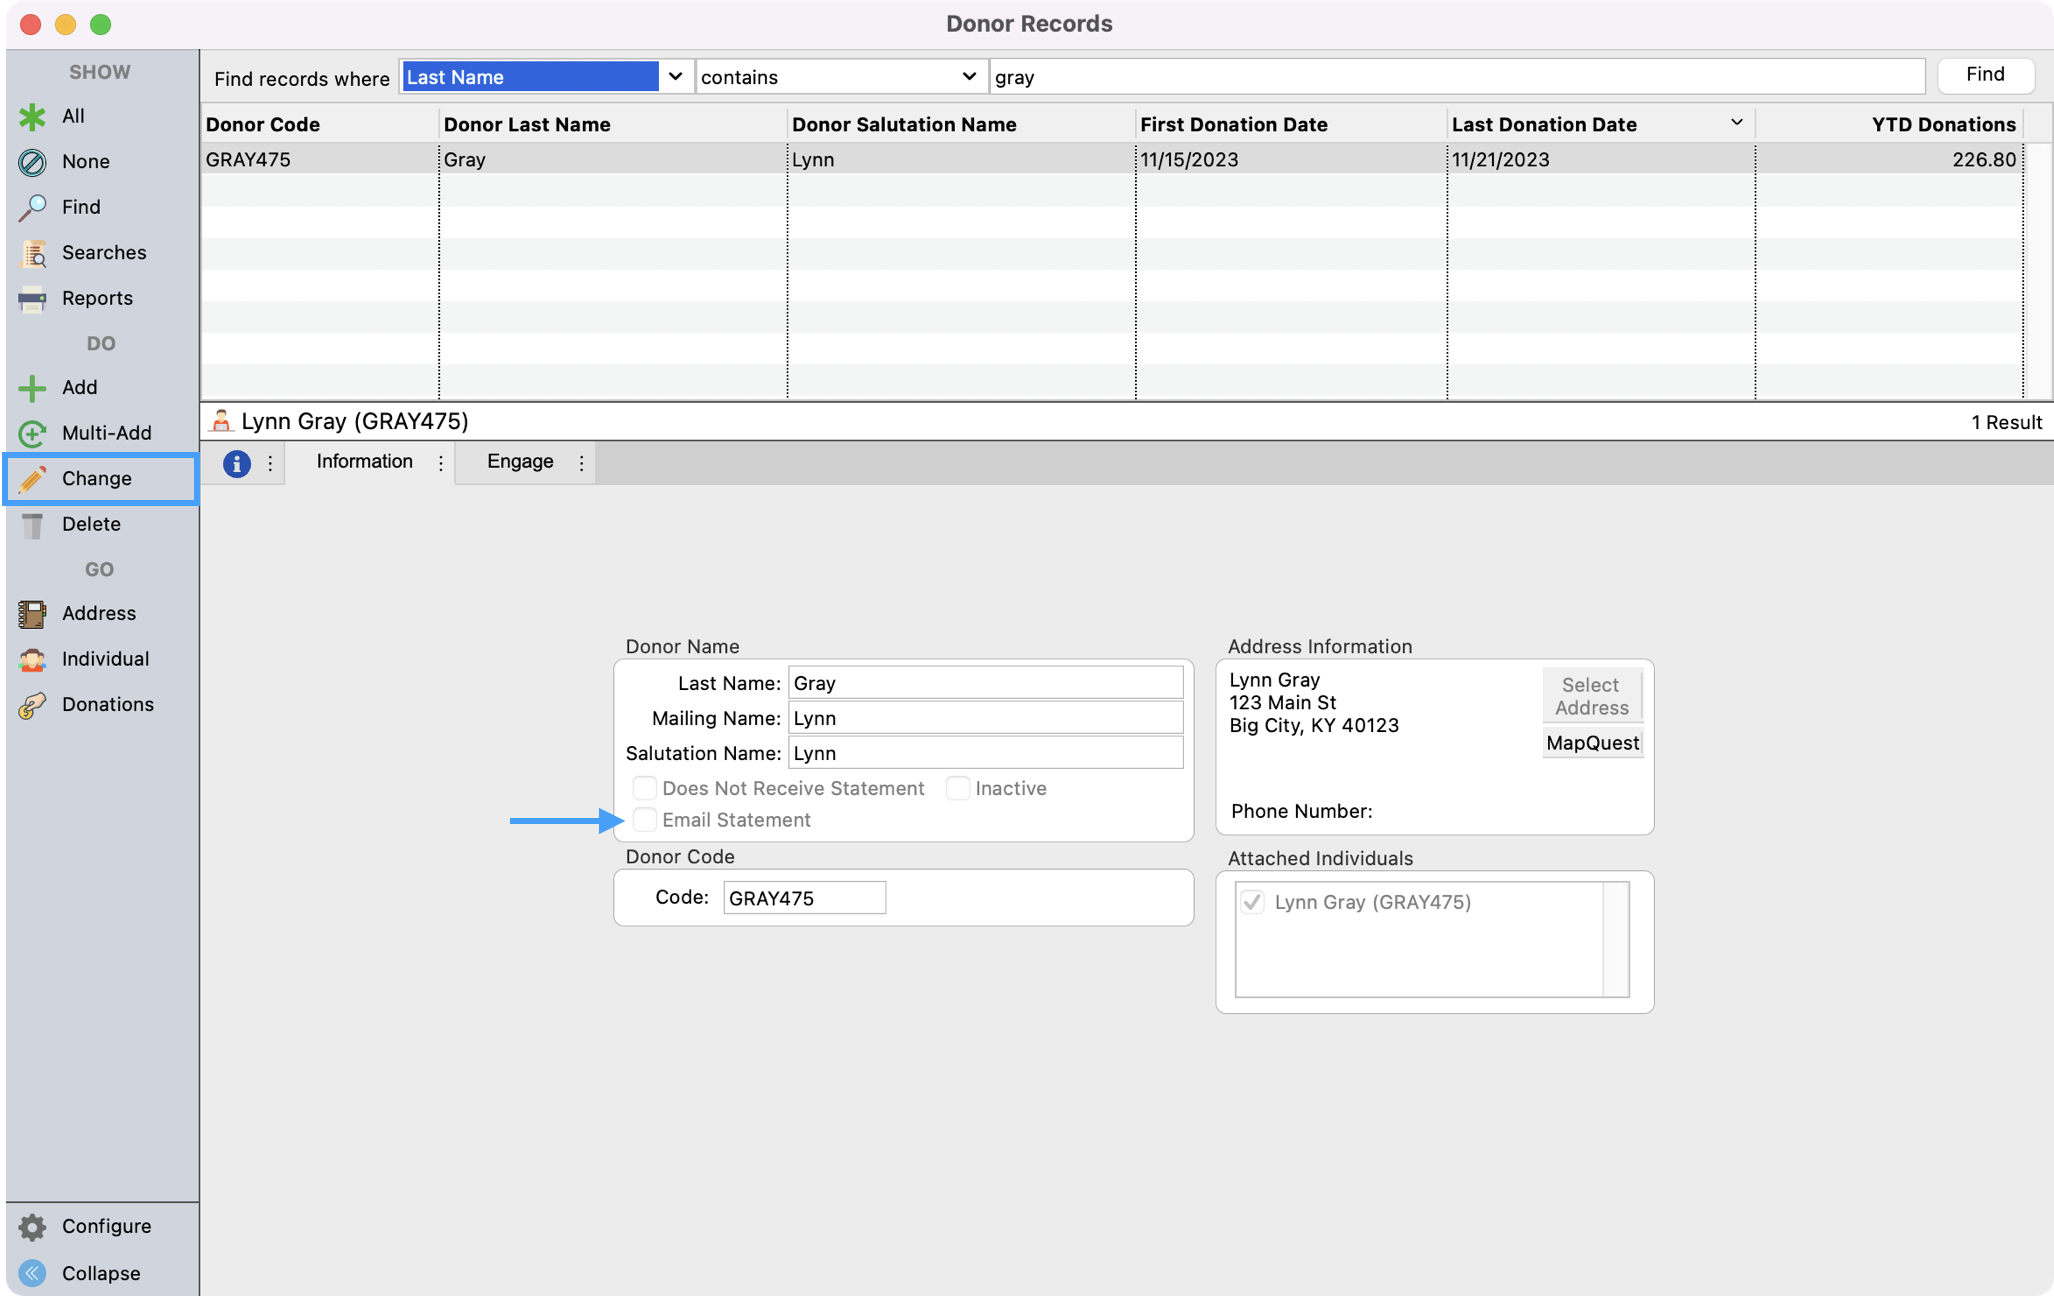Click the Multi-Add plus icon
The image size is (2054, 1296).
coord(32,433)
